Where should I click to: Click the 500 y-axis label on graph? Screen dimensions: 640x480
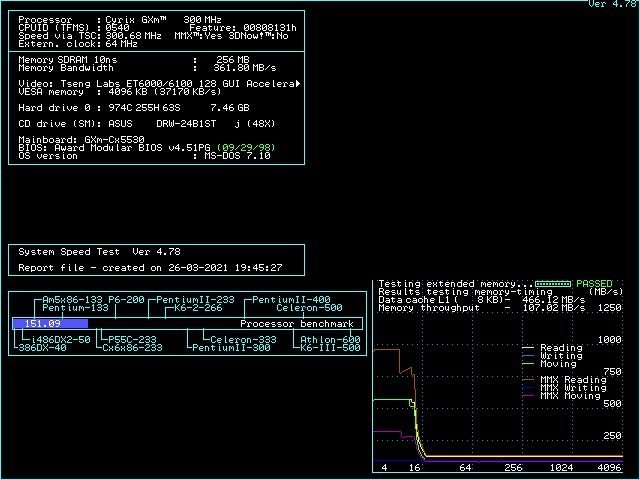click(612, 404)
